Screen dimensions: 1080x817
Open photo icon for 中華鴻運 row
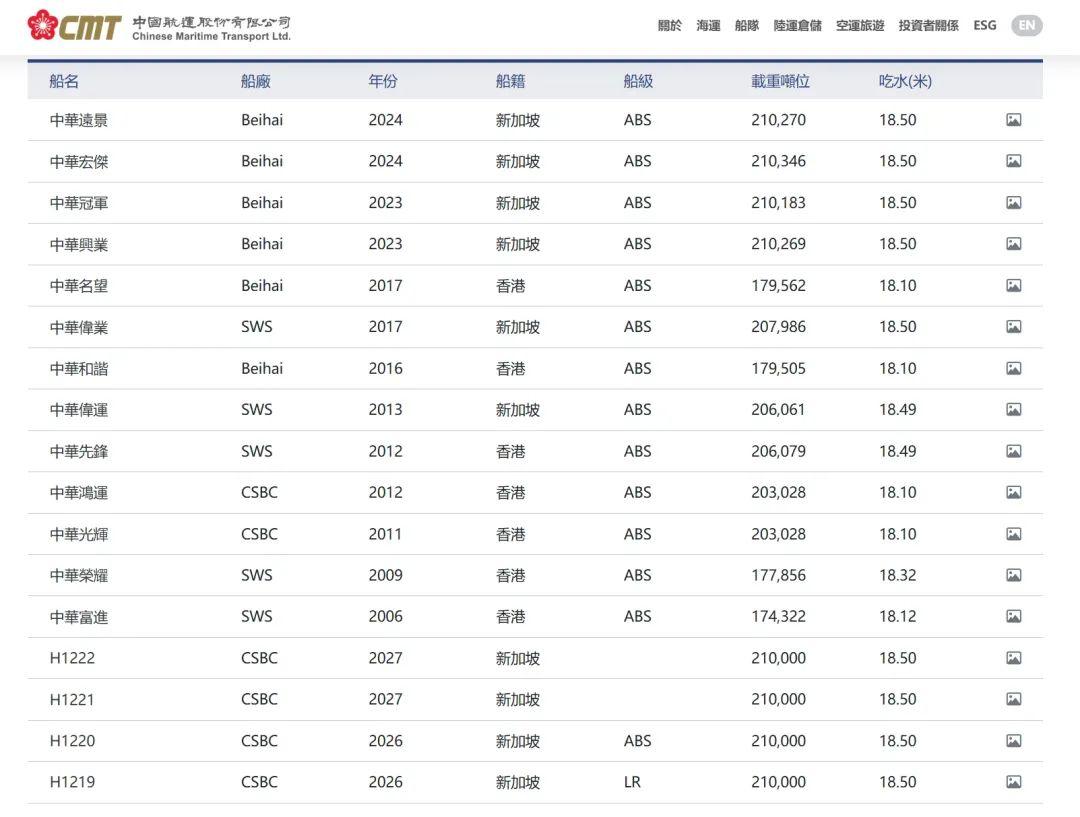coord(1013,493)
